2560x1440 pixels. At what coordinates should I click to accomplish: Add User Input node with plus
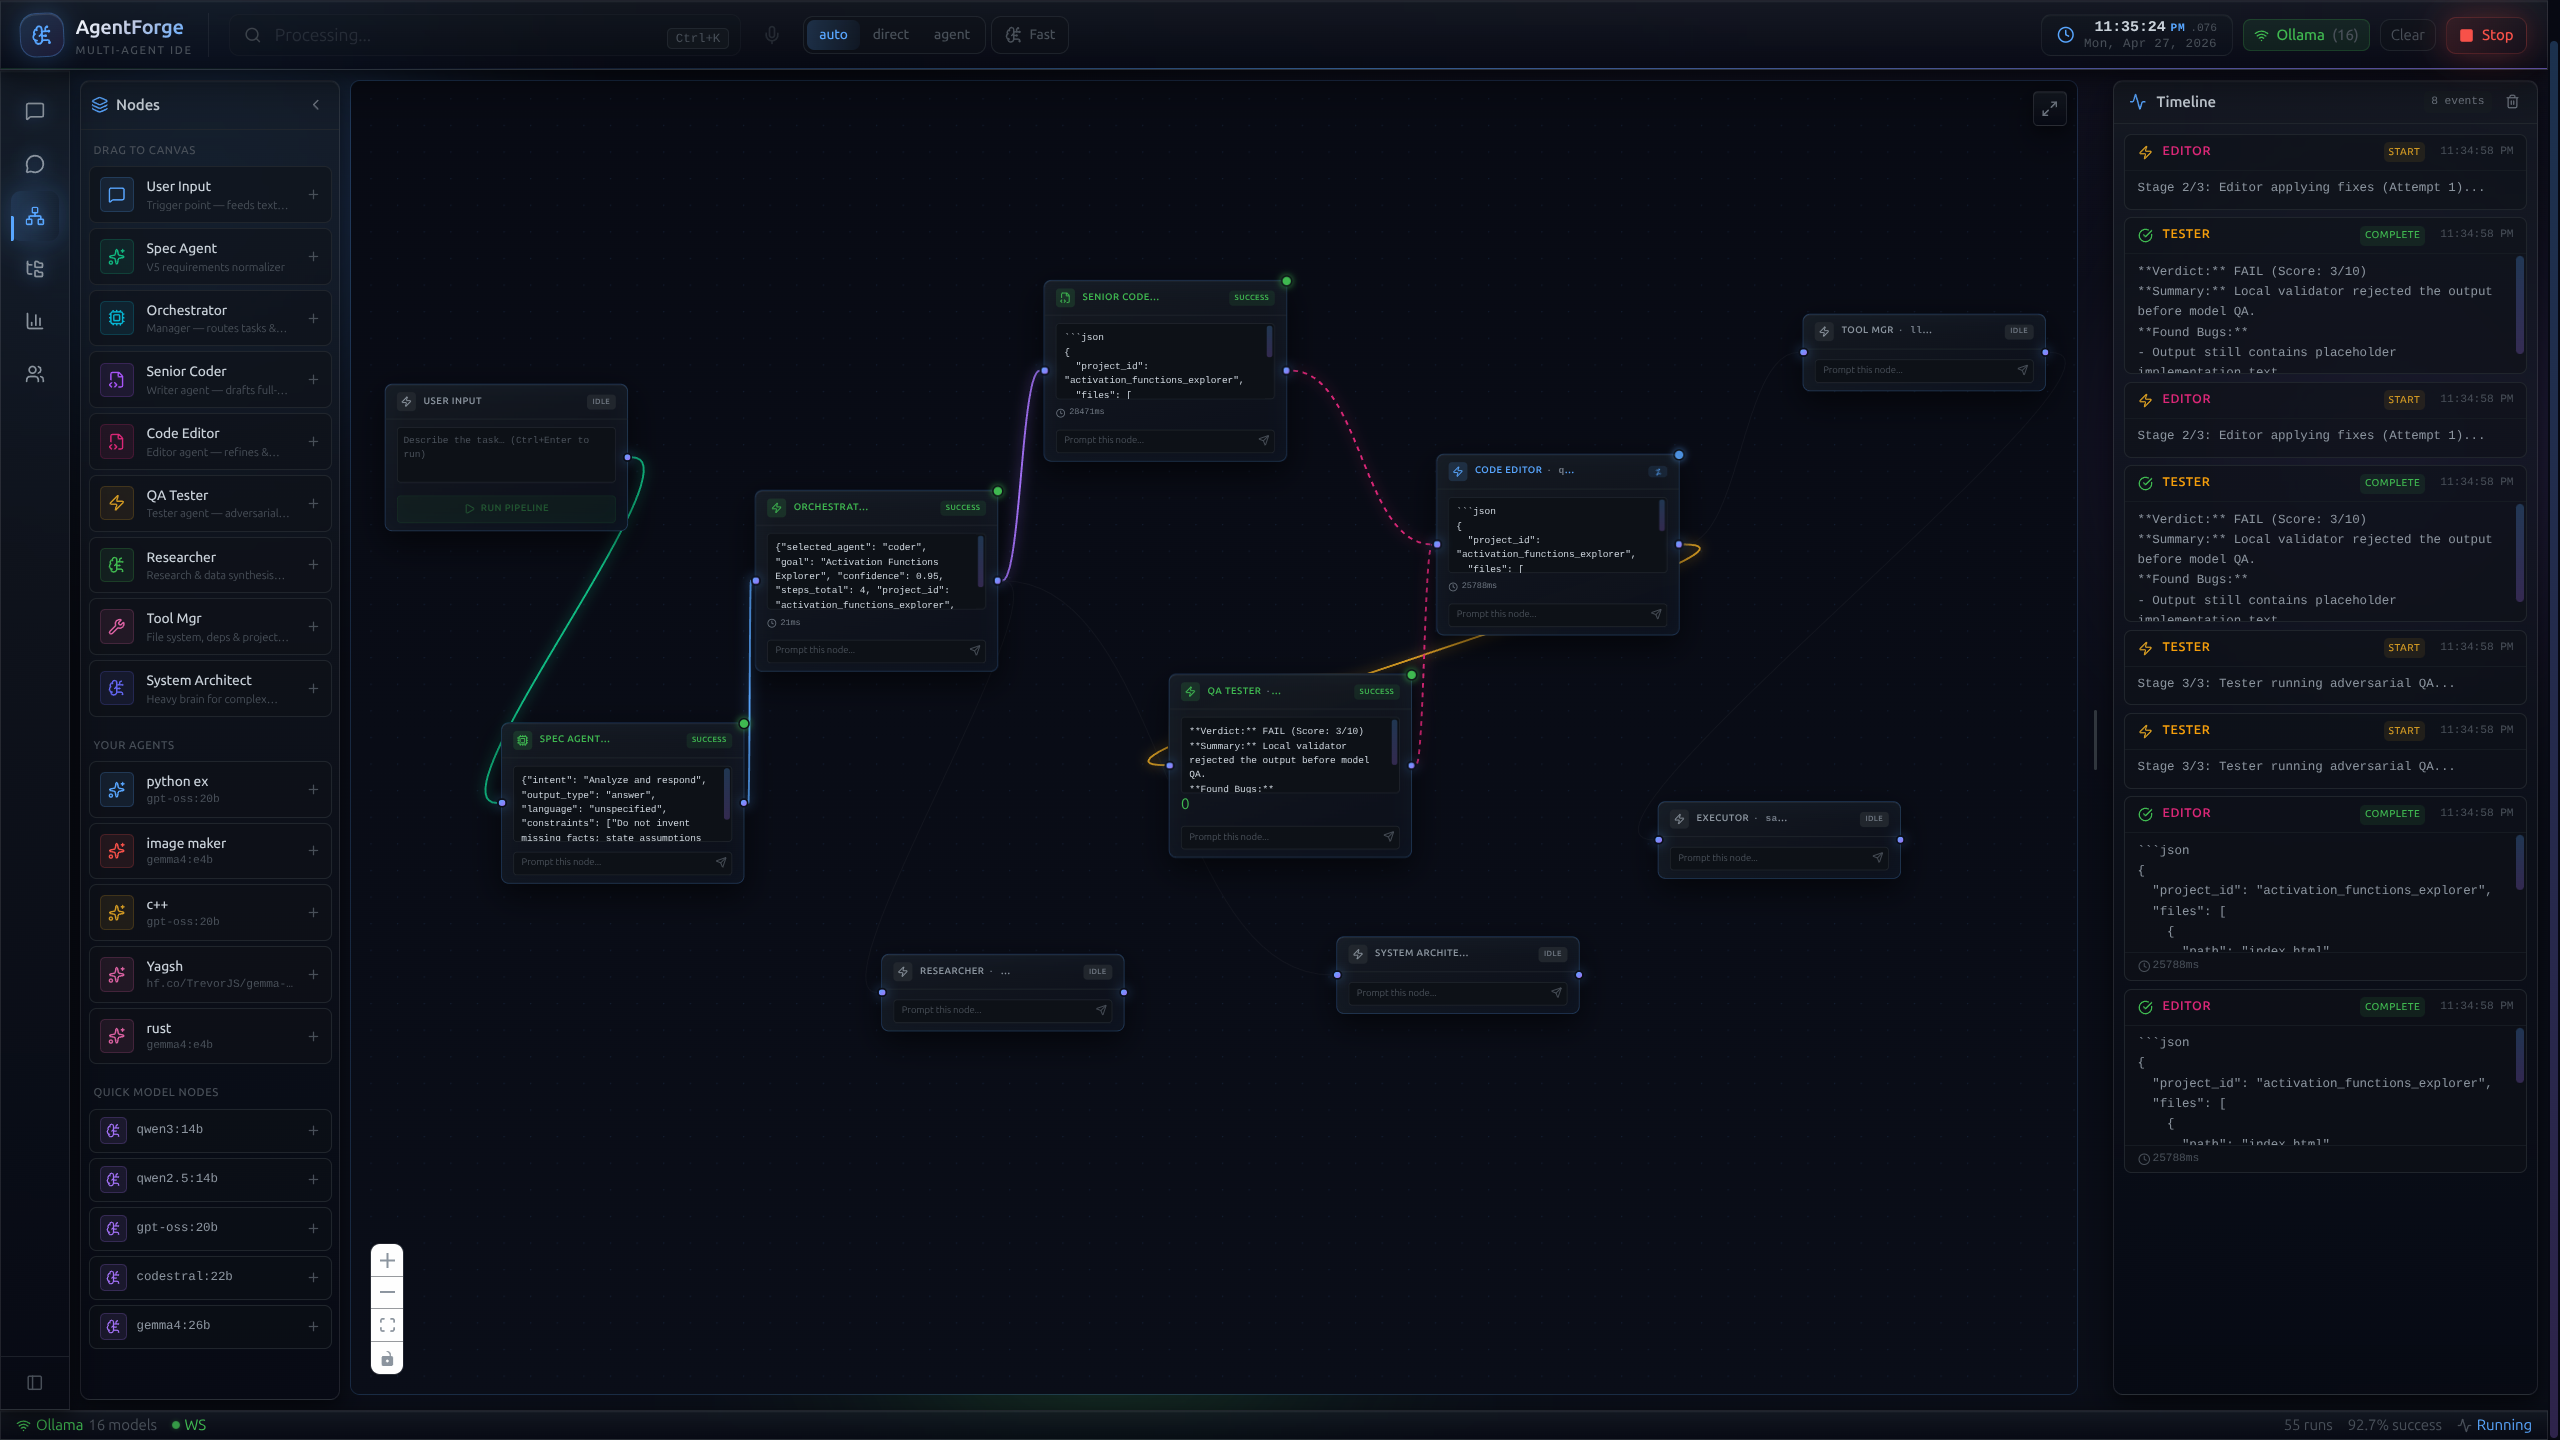point(313,195)
